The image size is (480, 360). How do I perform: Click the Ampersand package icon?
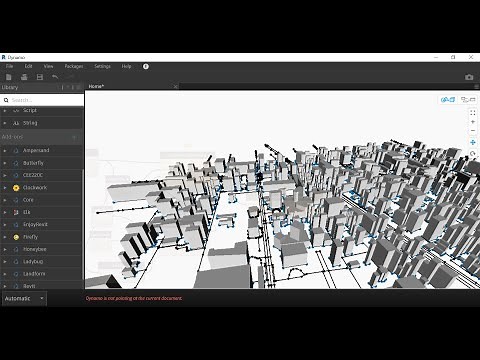pyautogui.click(x=16, y=151)
